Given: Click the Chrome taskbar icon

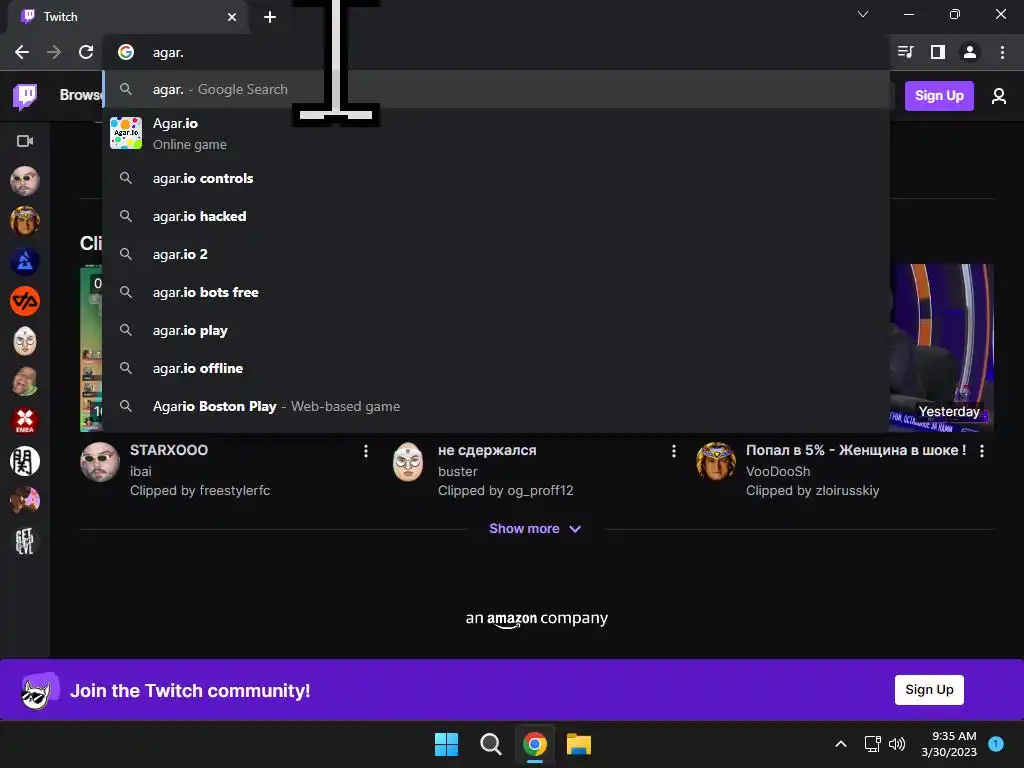Looking at the screenshot, I should point(534,744).
